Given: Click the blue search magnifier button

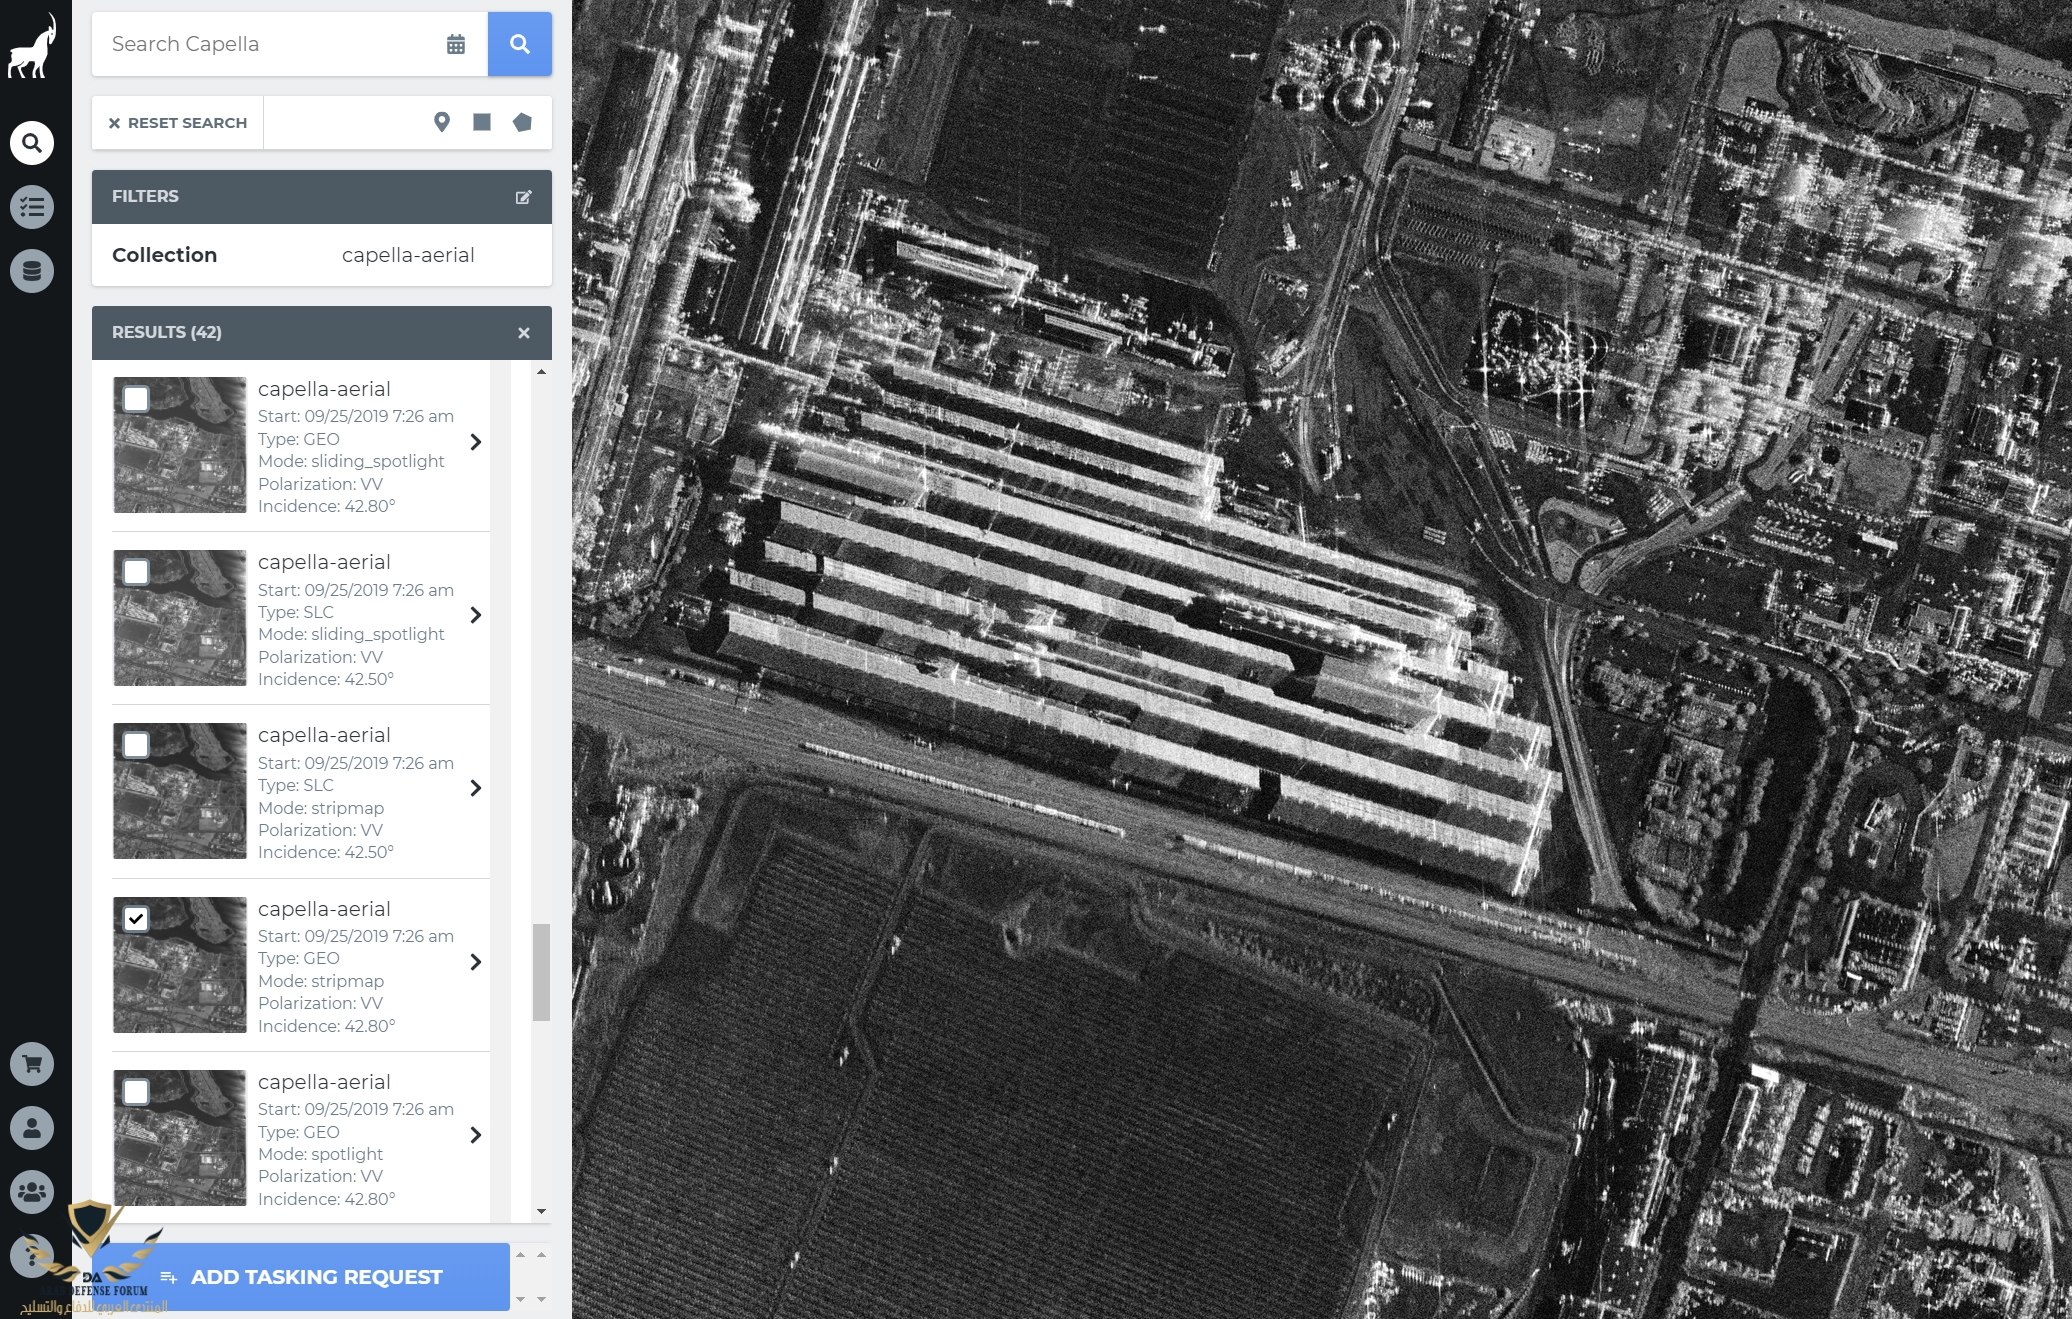Looking at the screenshot, I should pyautogui.click(x=519, y=44).
